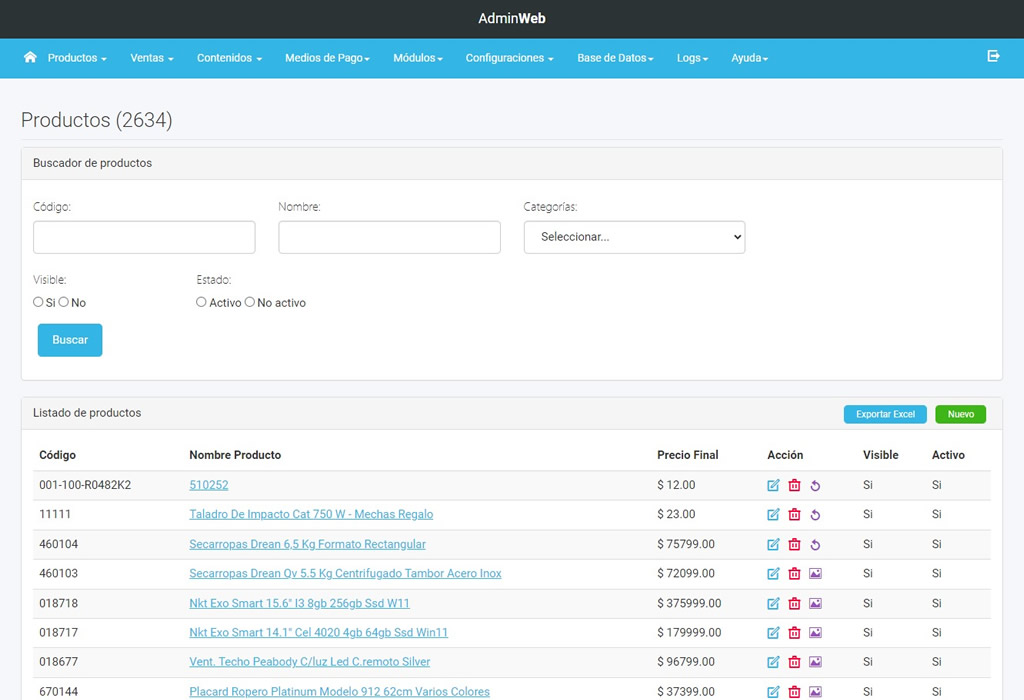Open the Categorías dropdown selector

pyautogui.click(x=634, y=237)
